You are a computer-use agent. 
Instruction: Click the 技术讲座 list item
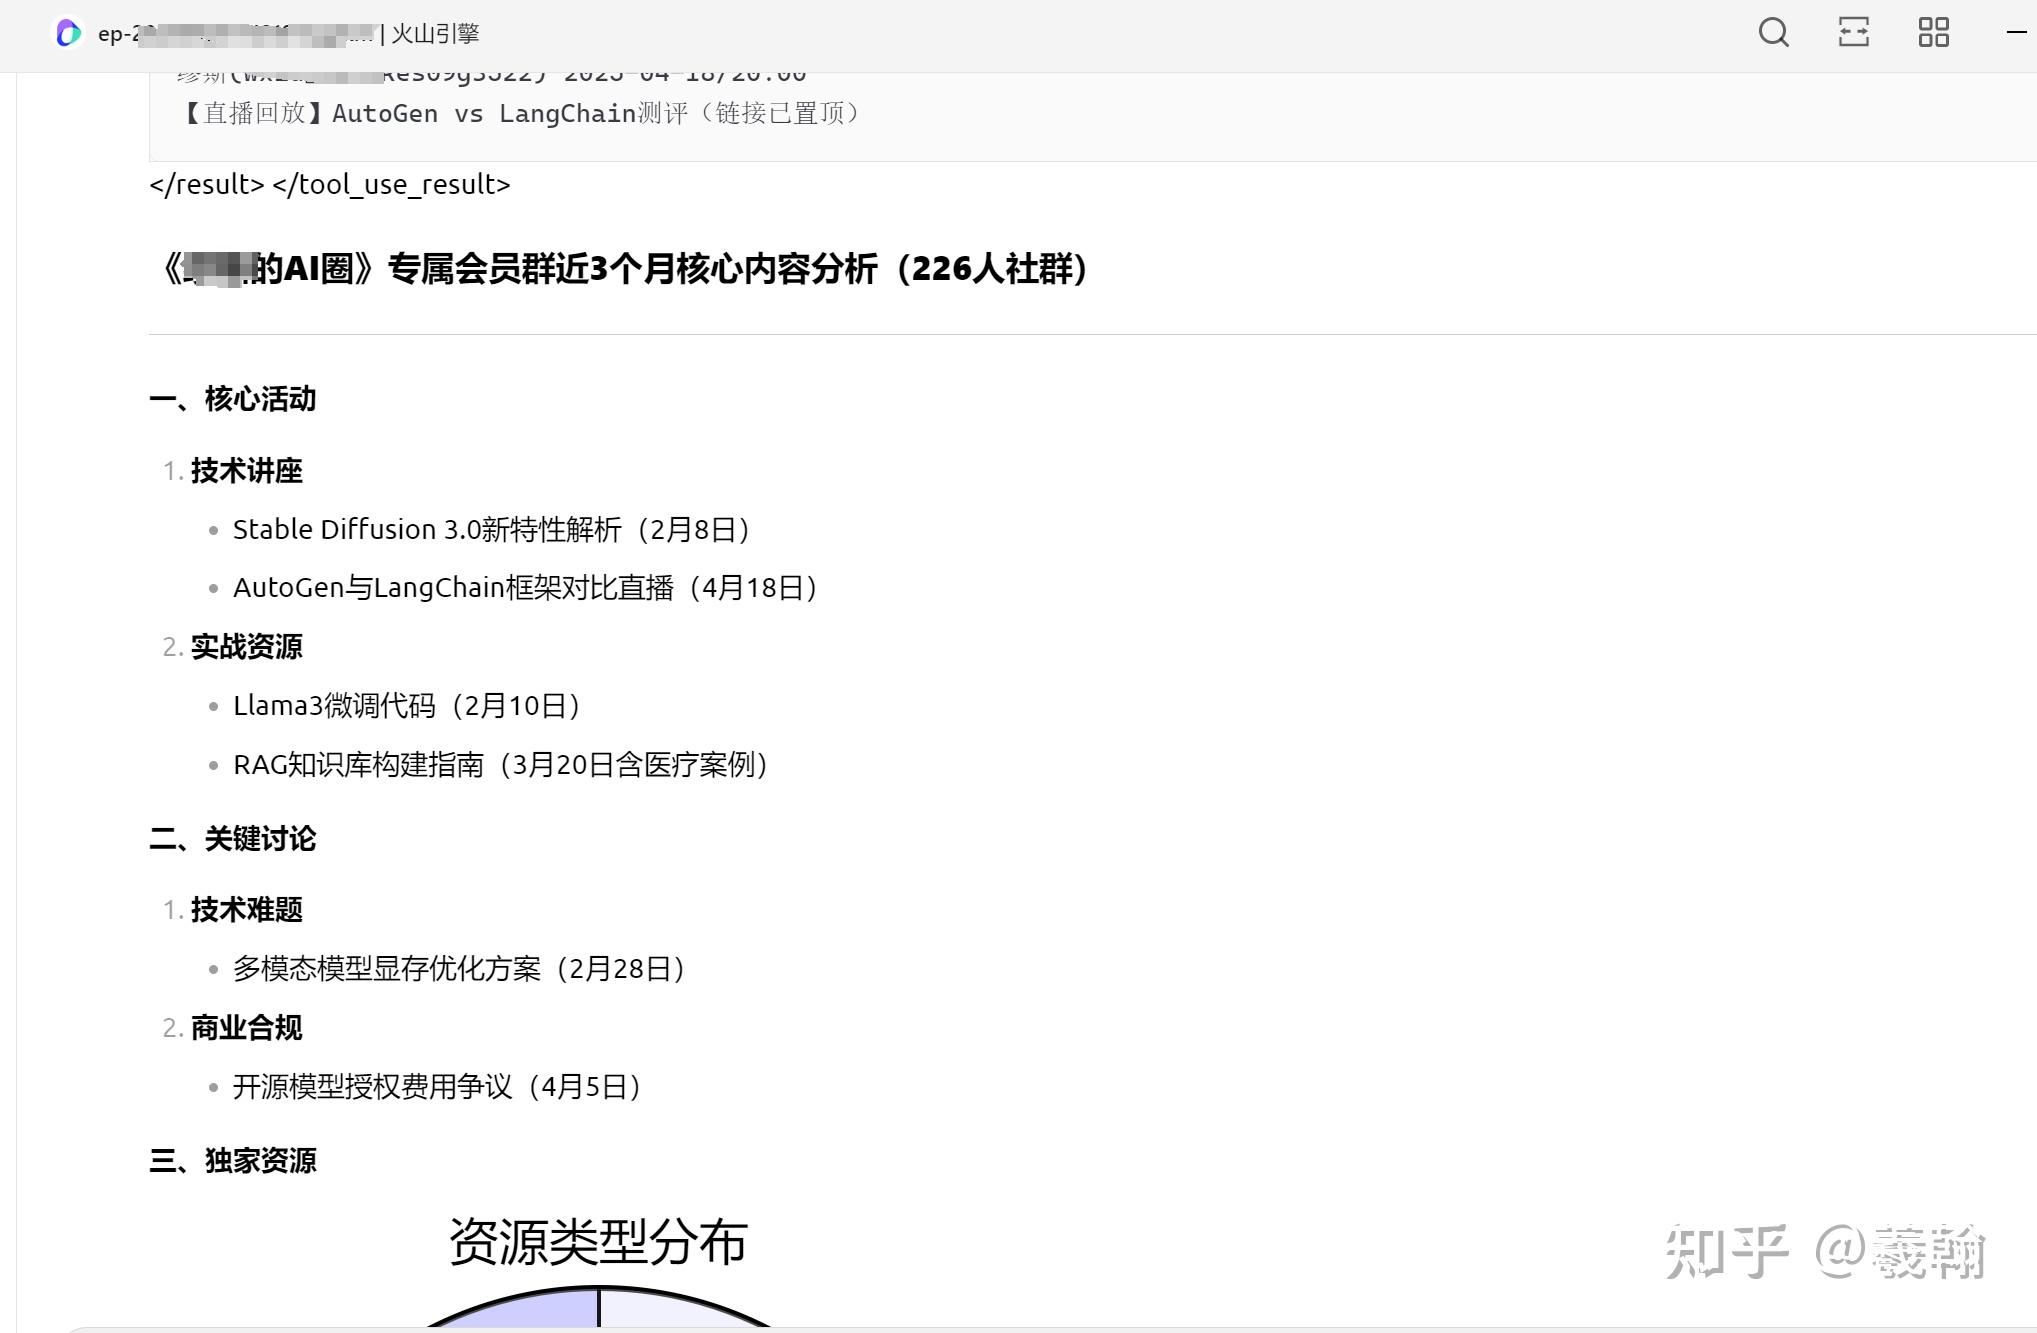click(245, 471)
